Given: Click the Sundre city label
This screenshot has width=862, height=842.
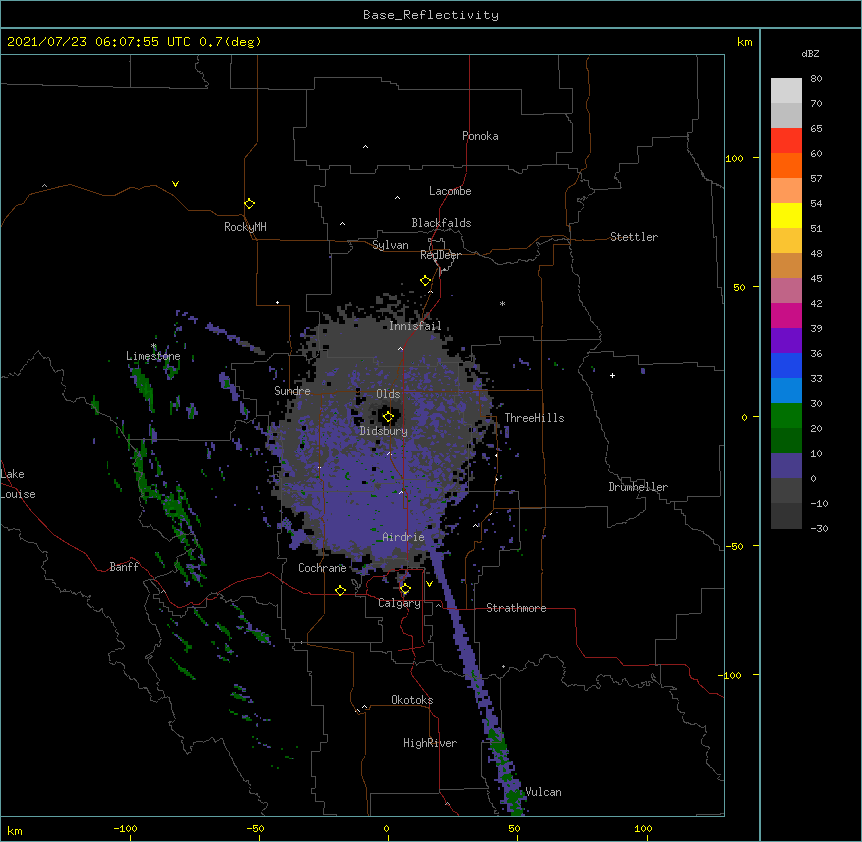Looking at the screenshot, I should pyautogui.click(x=292, y=391).
